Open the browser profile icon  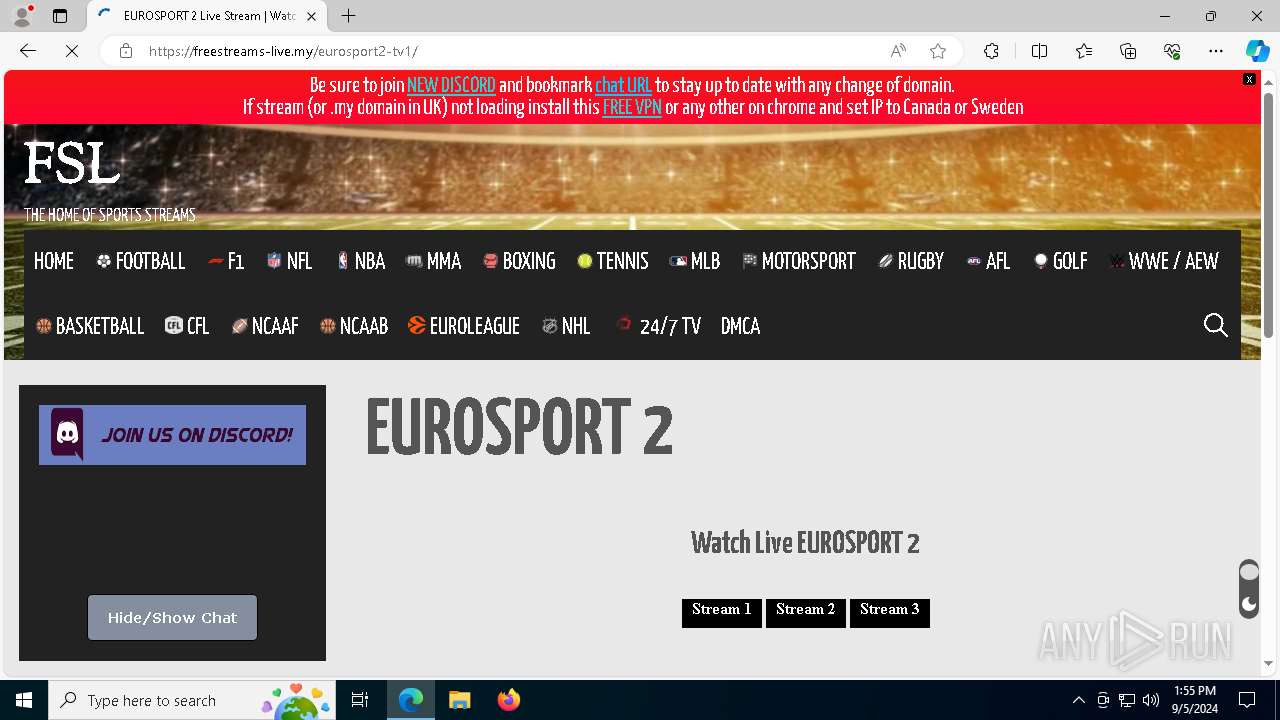coord(22,16)
